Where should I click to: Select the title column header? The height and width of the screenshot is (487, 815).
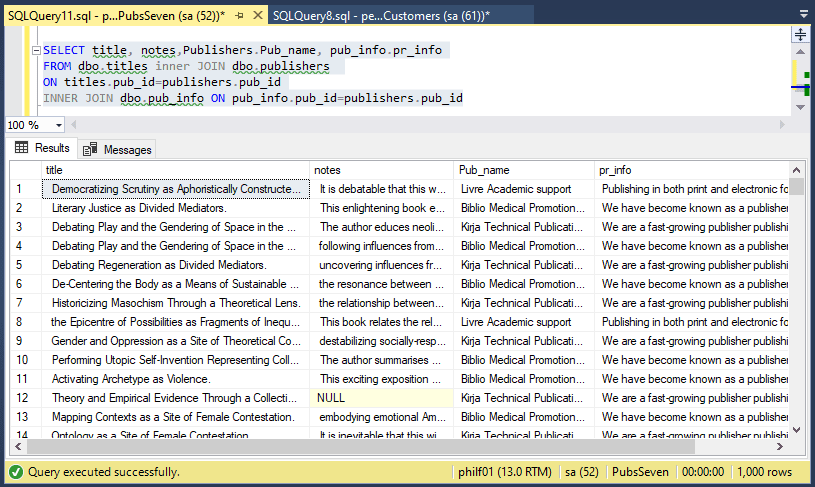click(175, 170)
